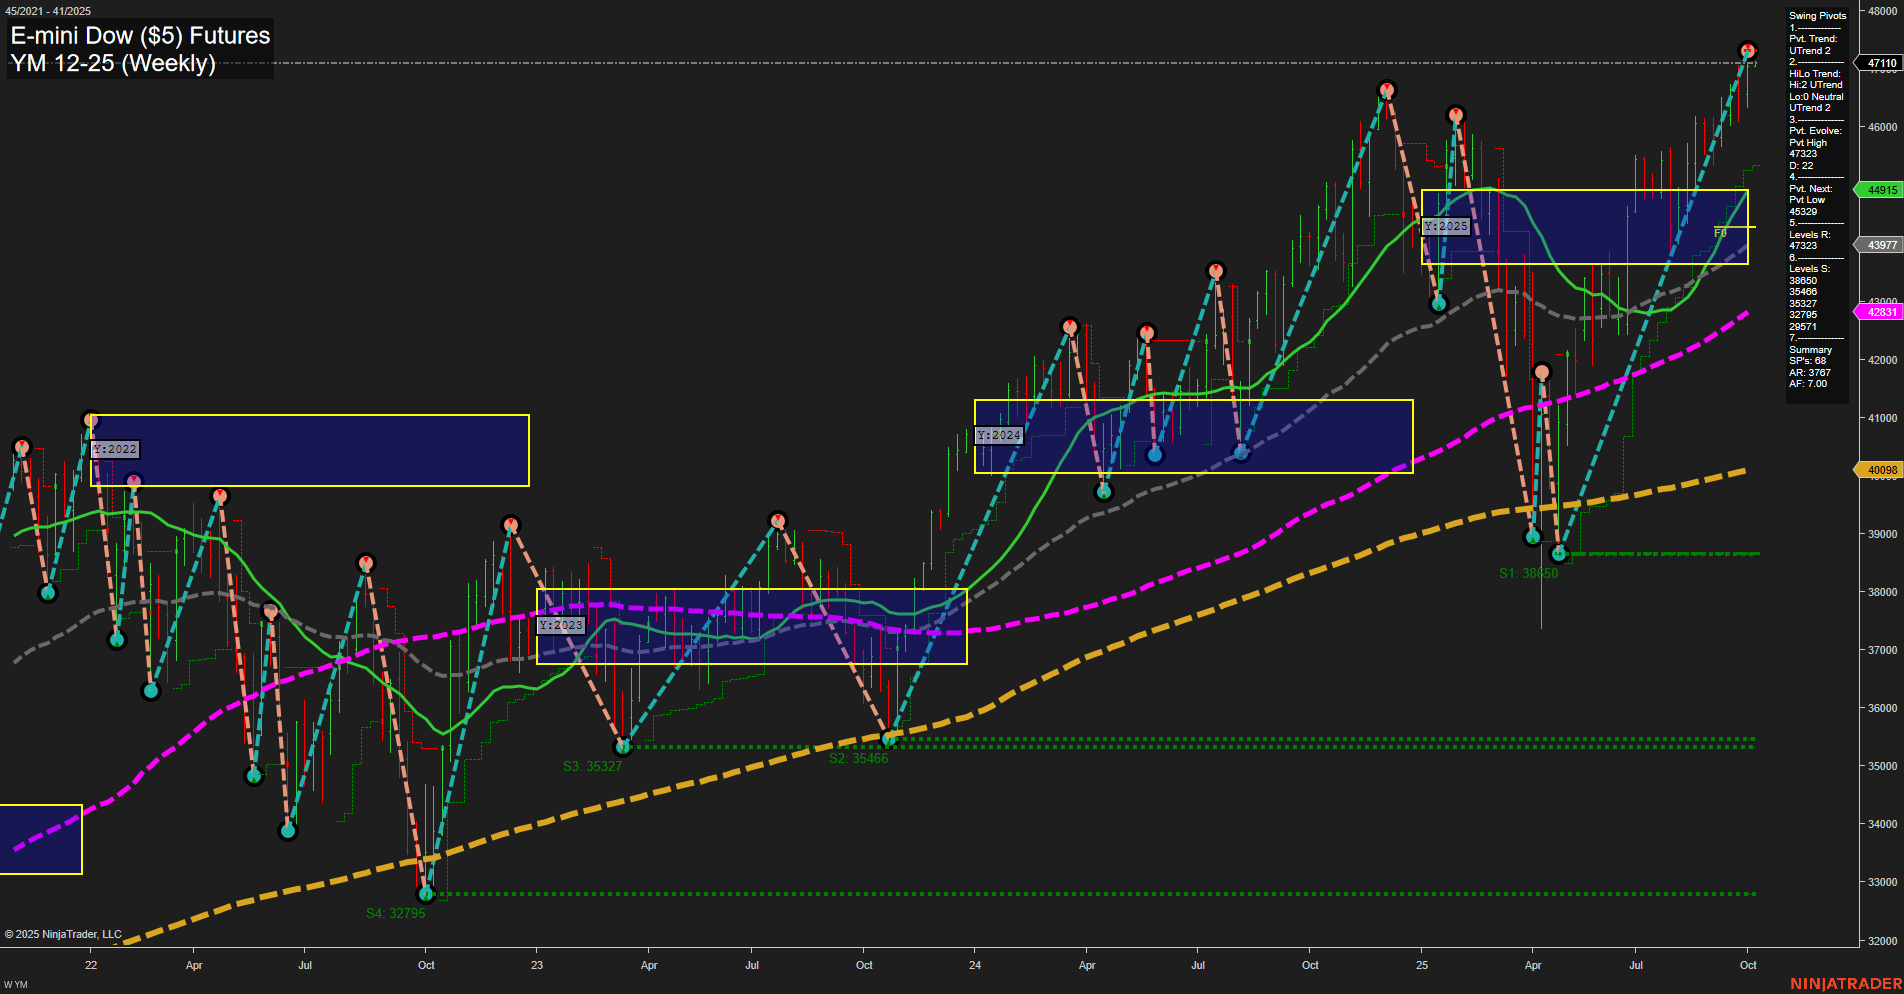
Task: Select the F0 Fibonacci label in the 2025 box
Action: (1722, 230)
